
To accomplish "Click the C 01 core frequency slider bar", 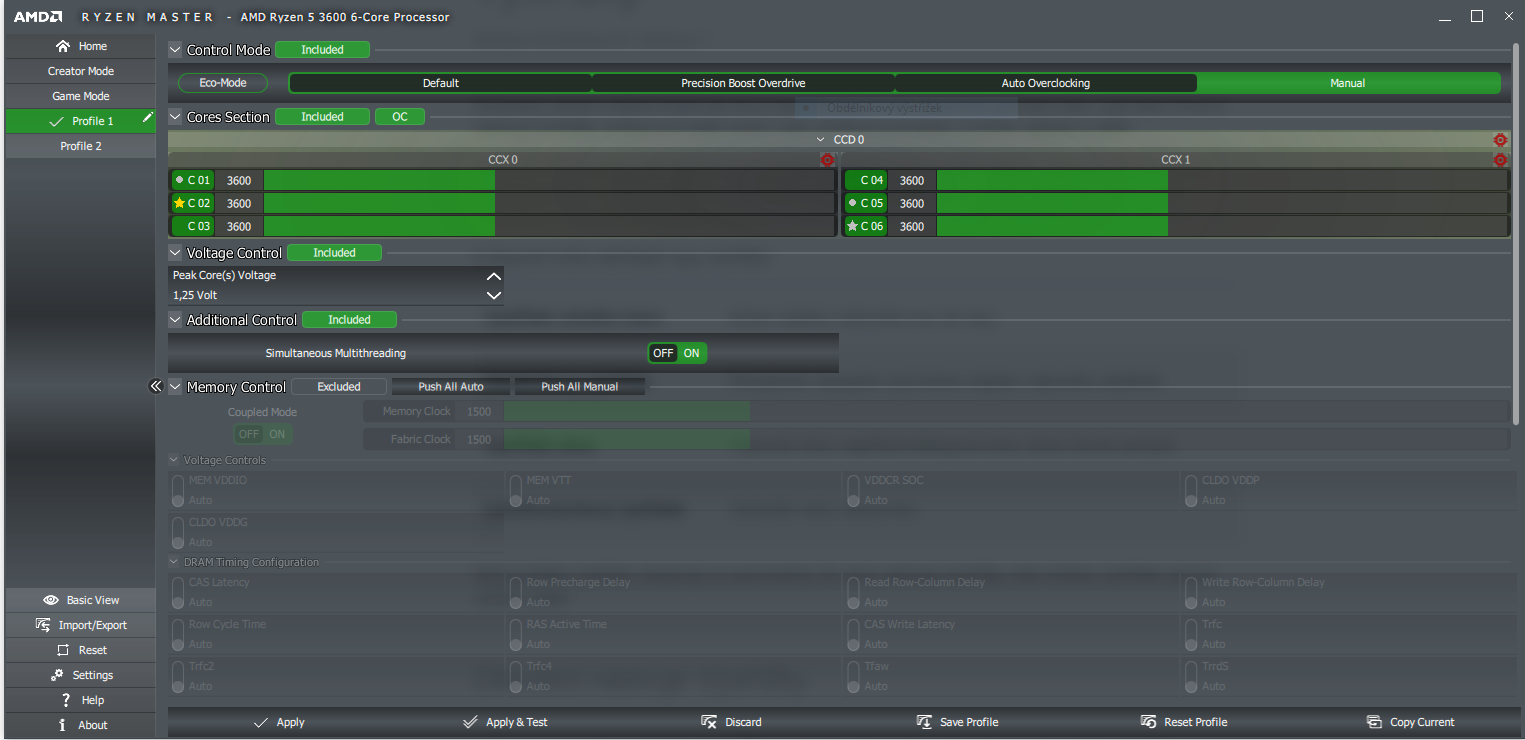I will 548,181.
